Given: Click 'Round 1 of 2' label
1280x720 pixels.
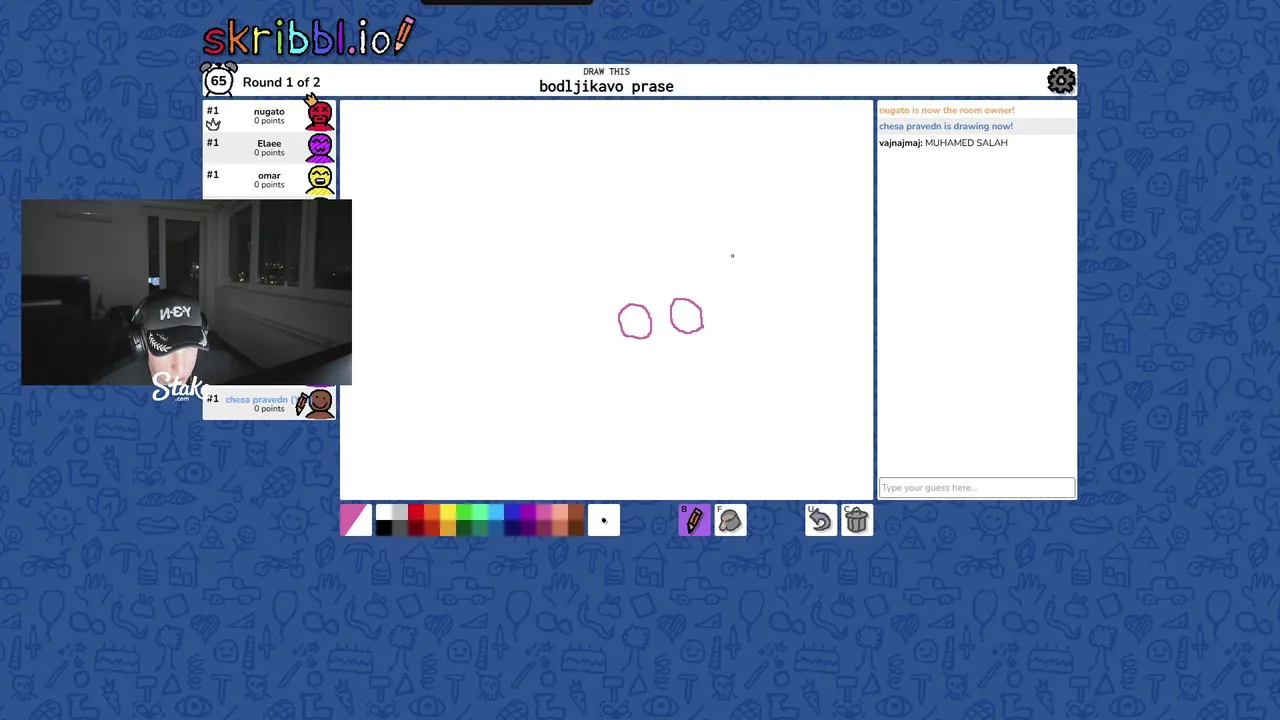Looking at the screenshot, I should click(x=281, y=82).
